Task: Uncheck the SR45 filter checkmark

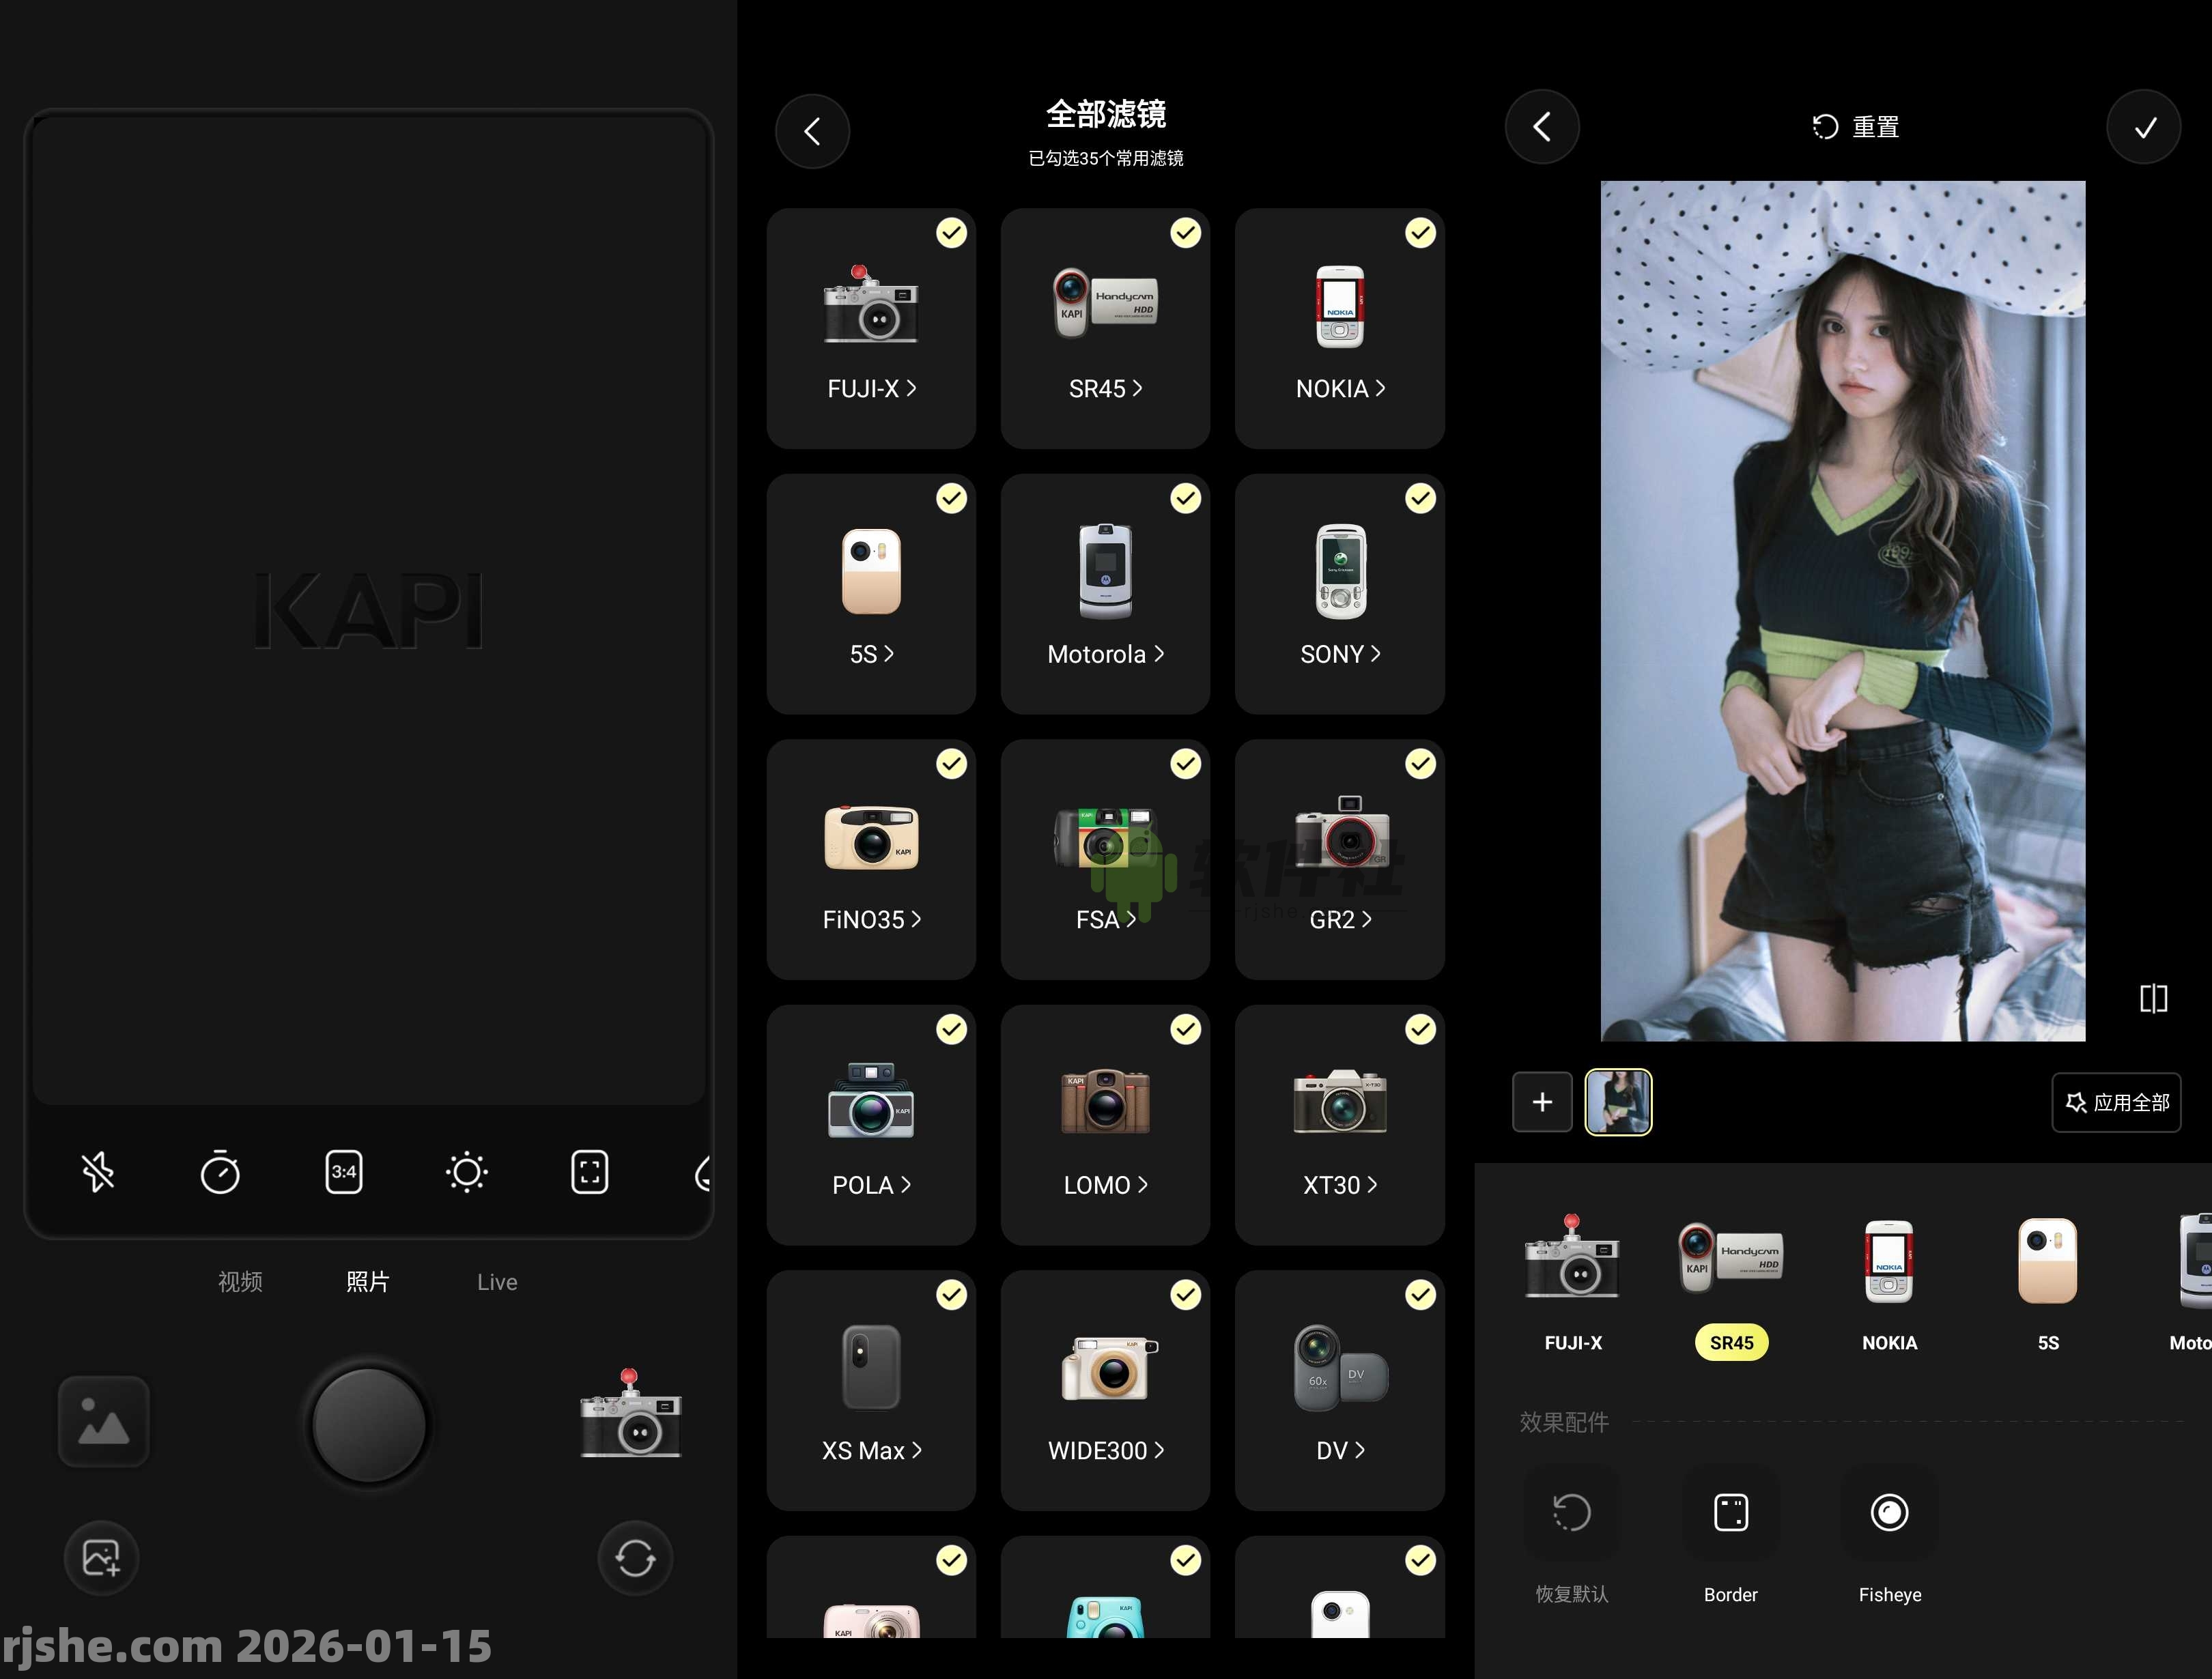Action: click(1186, 232)
